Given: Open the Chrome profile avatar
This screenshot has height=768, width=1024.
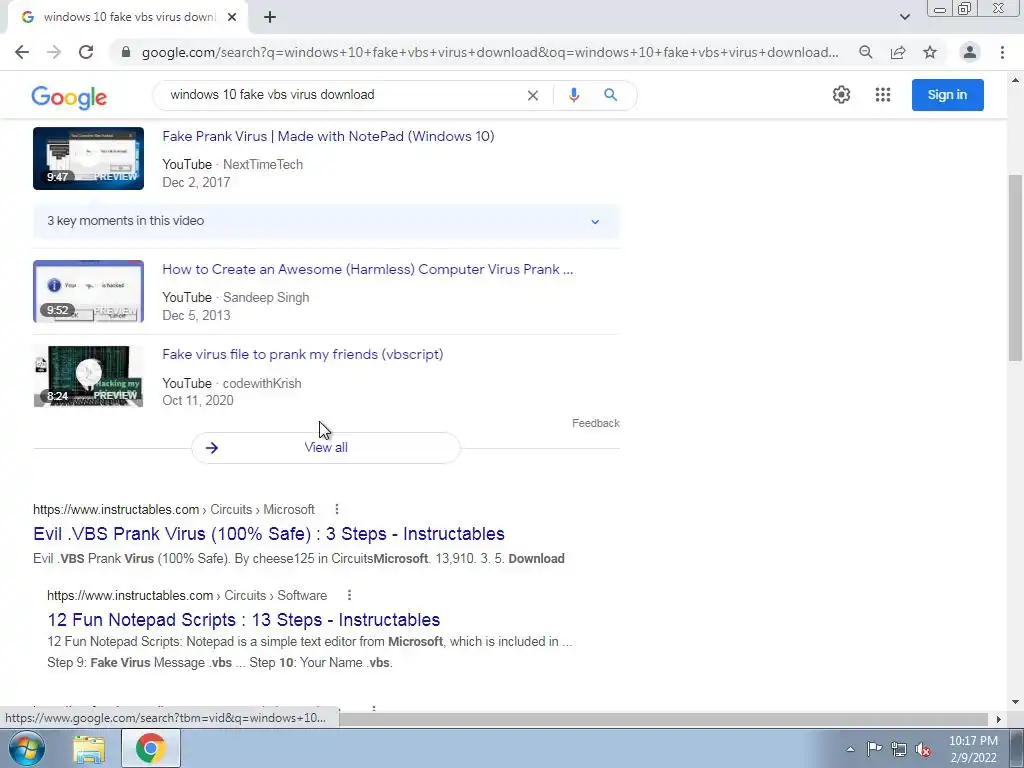Looking at the screenshot, I should point(970,52).
